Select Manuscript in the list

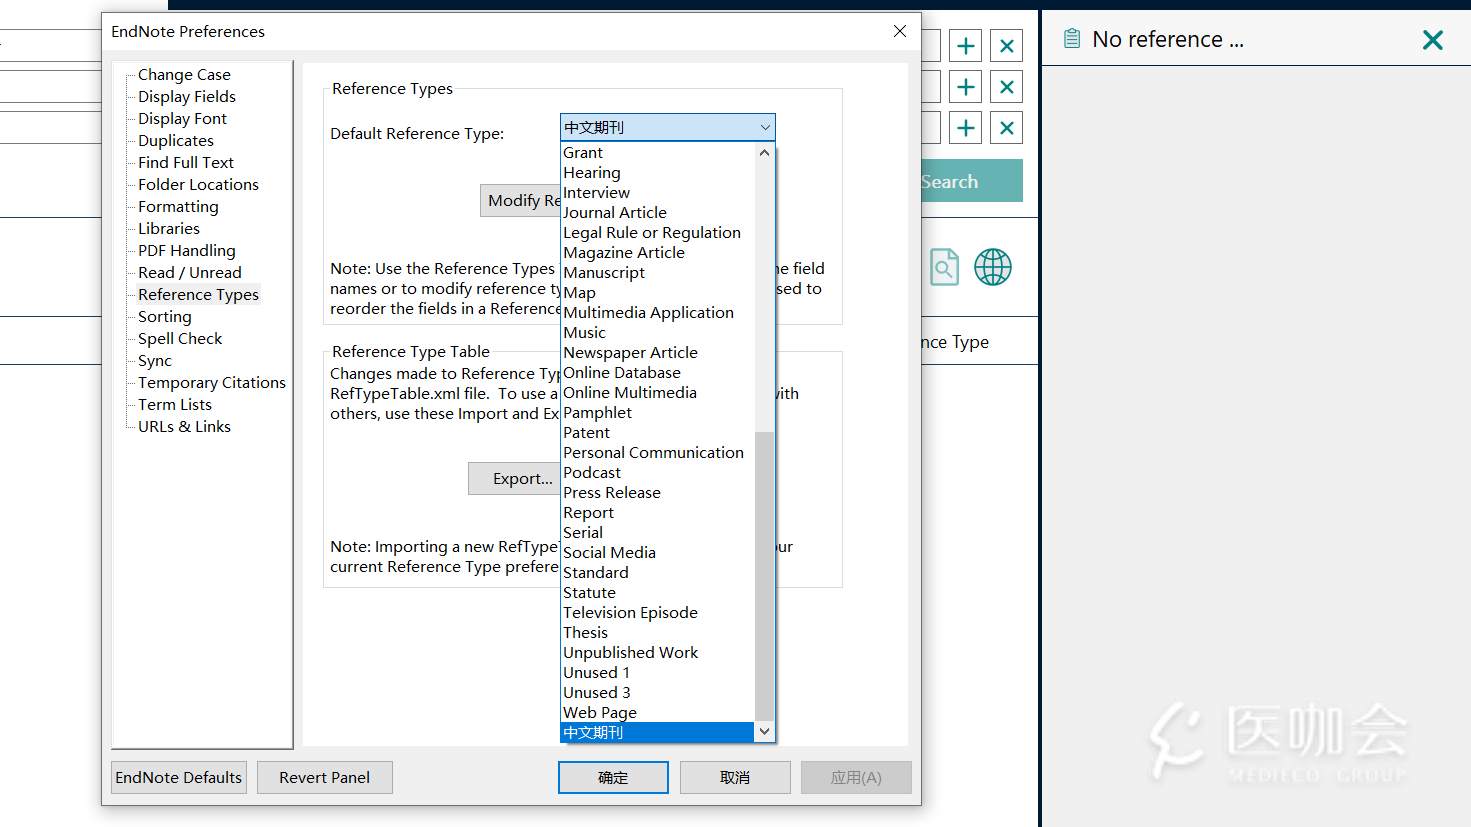[x=657, y=273]
